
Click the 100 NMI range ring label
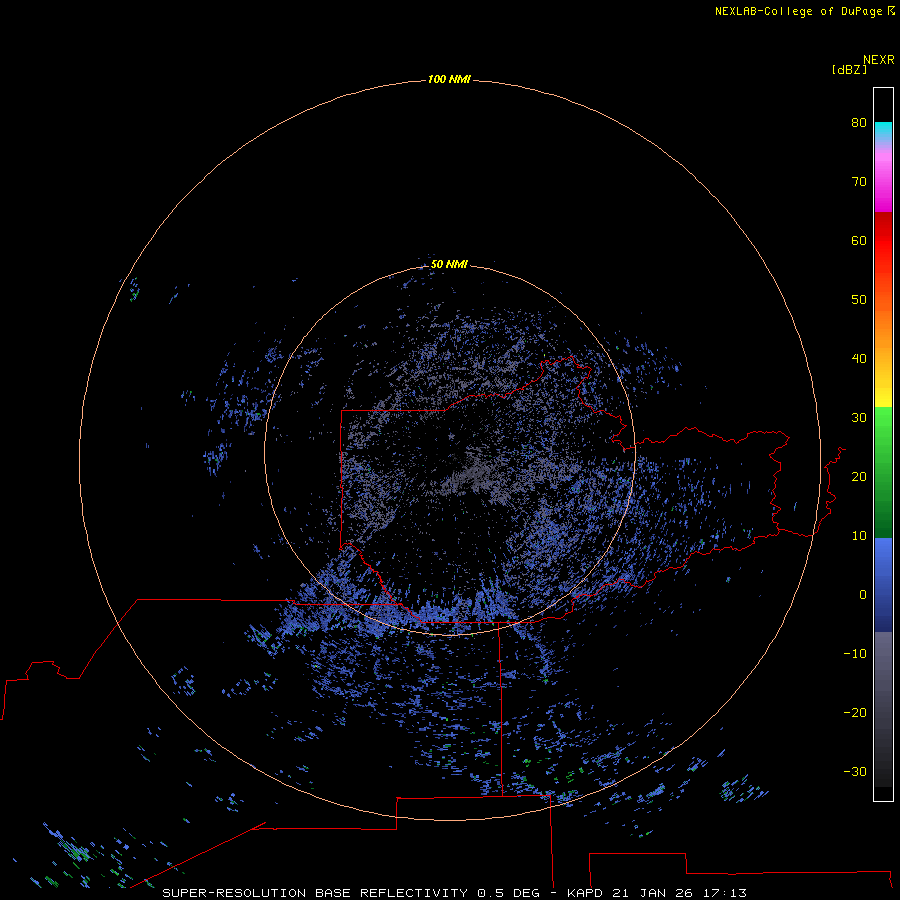pos(449,79)
